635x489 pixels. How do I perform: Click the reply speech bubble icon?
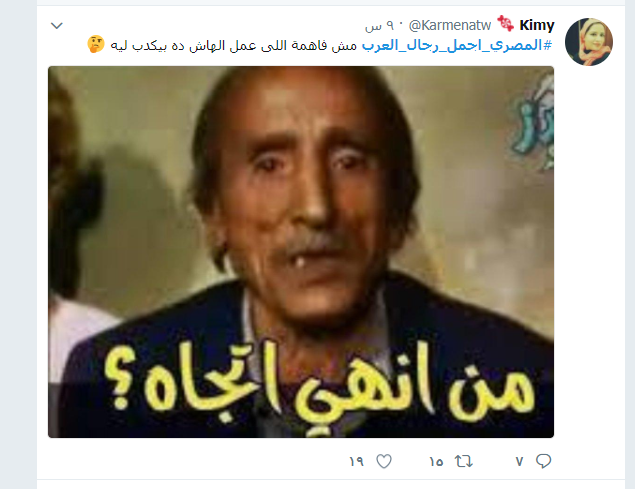pos(543,461)
